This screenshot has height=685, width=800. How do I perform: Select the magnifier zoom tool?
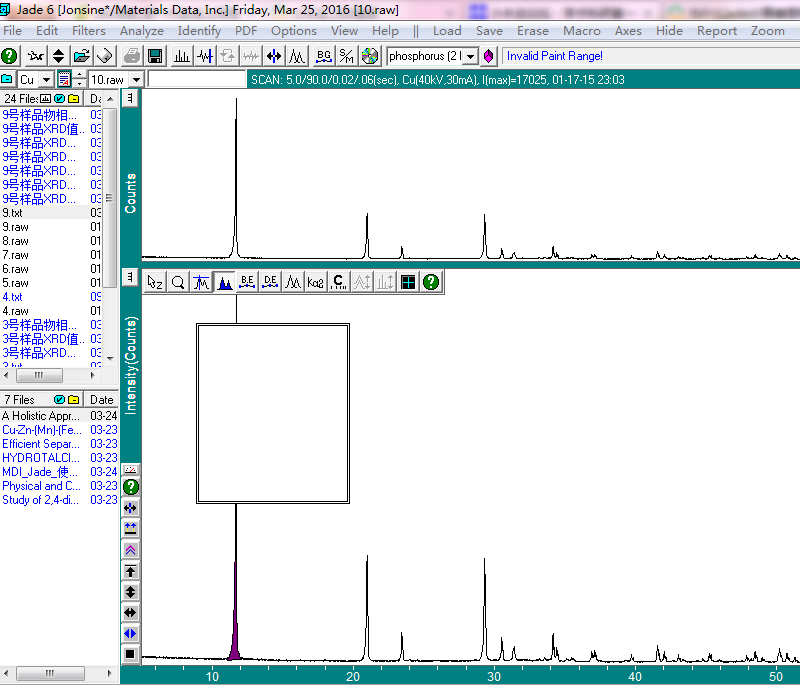click(x=178, y=282)
